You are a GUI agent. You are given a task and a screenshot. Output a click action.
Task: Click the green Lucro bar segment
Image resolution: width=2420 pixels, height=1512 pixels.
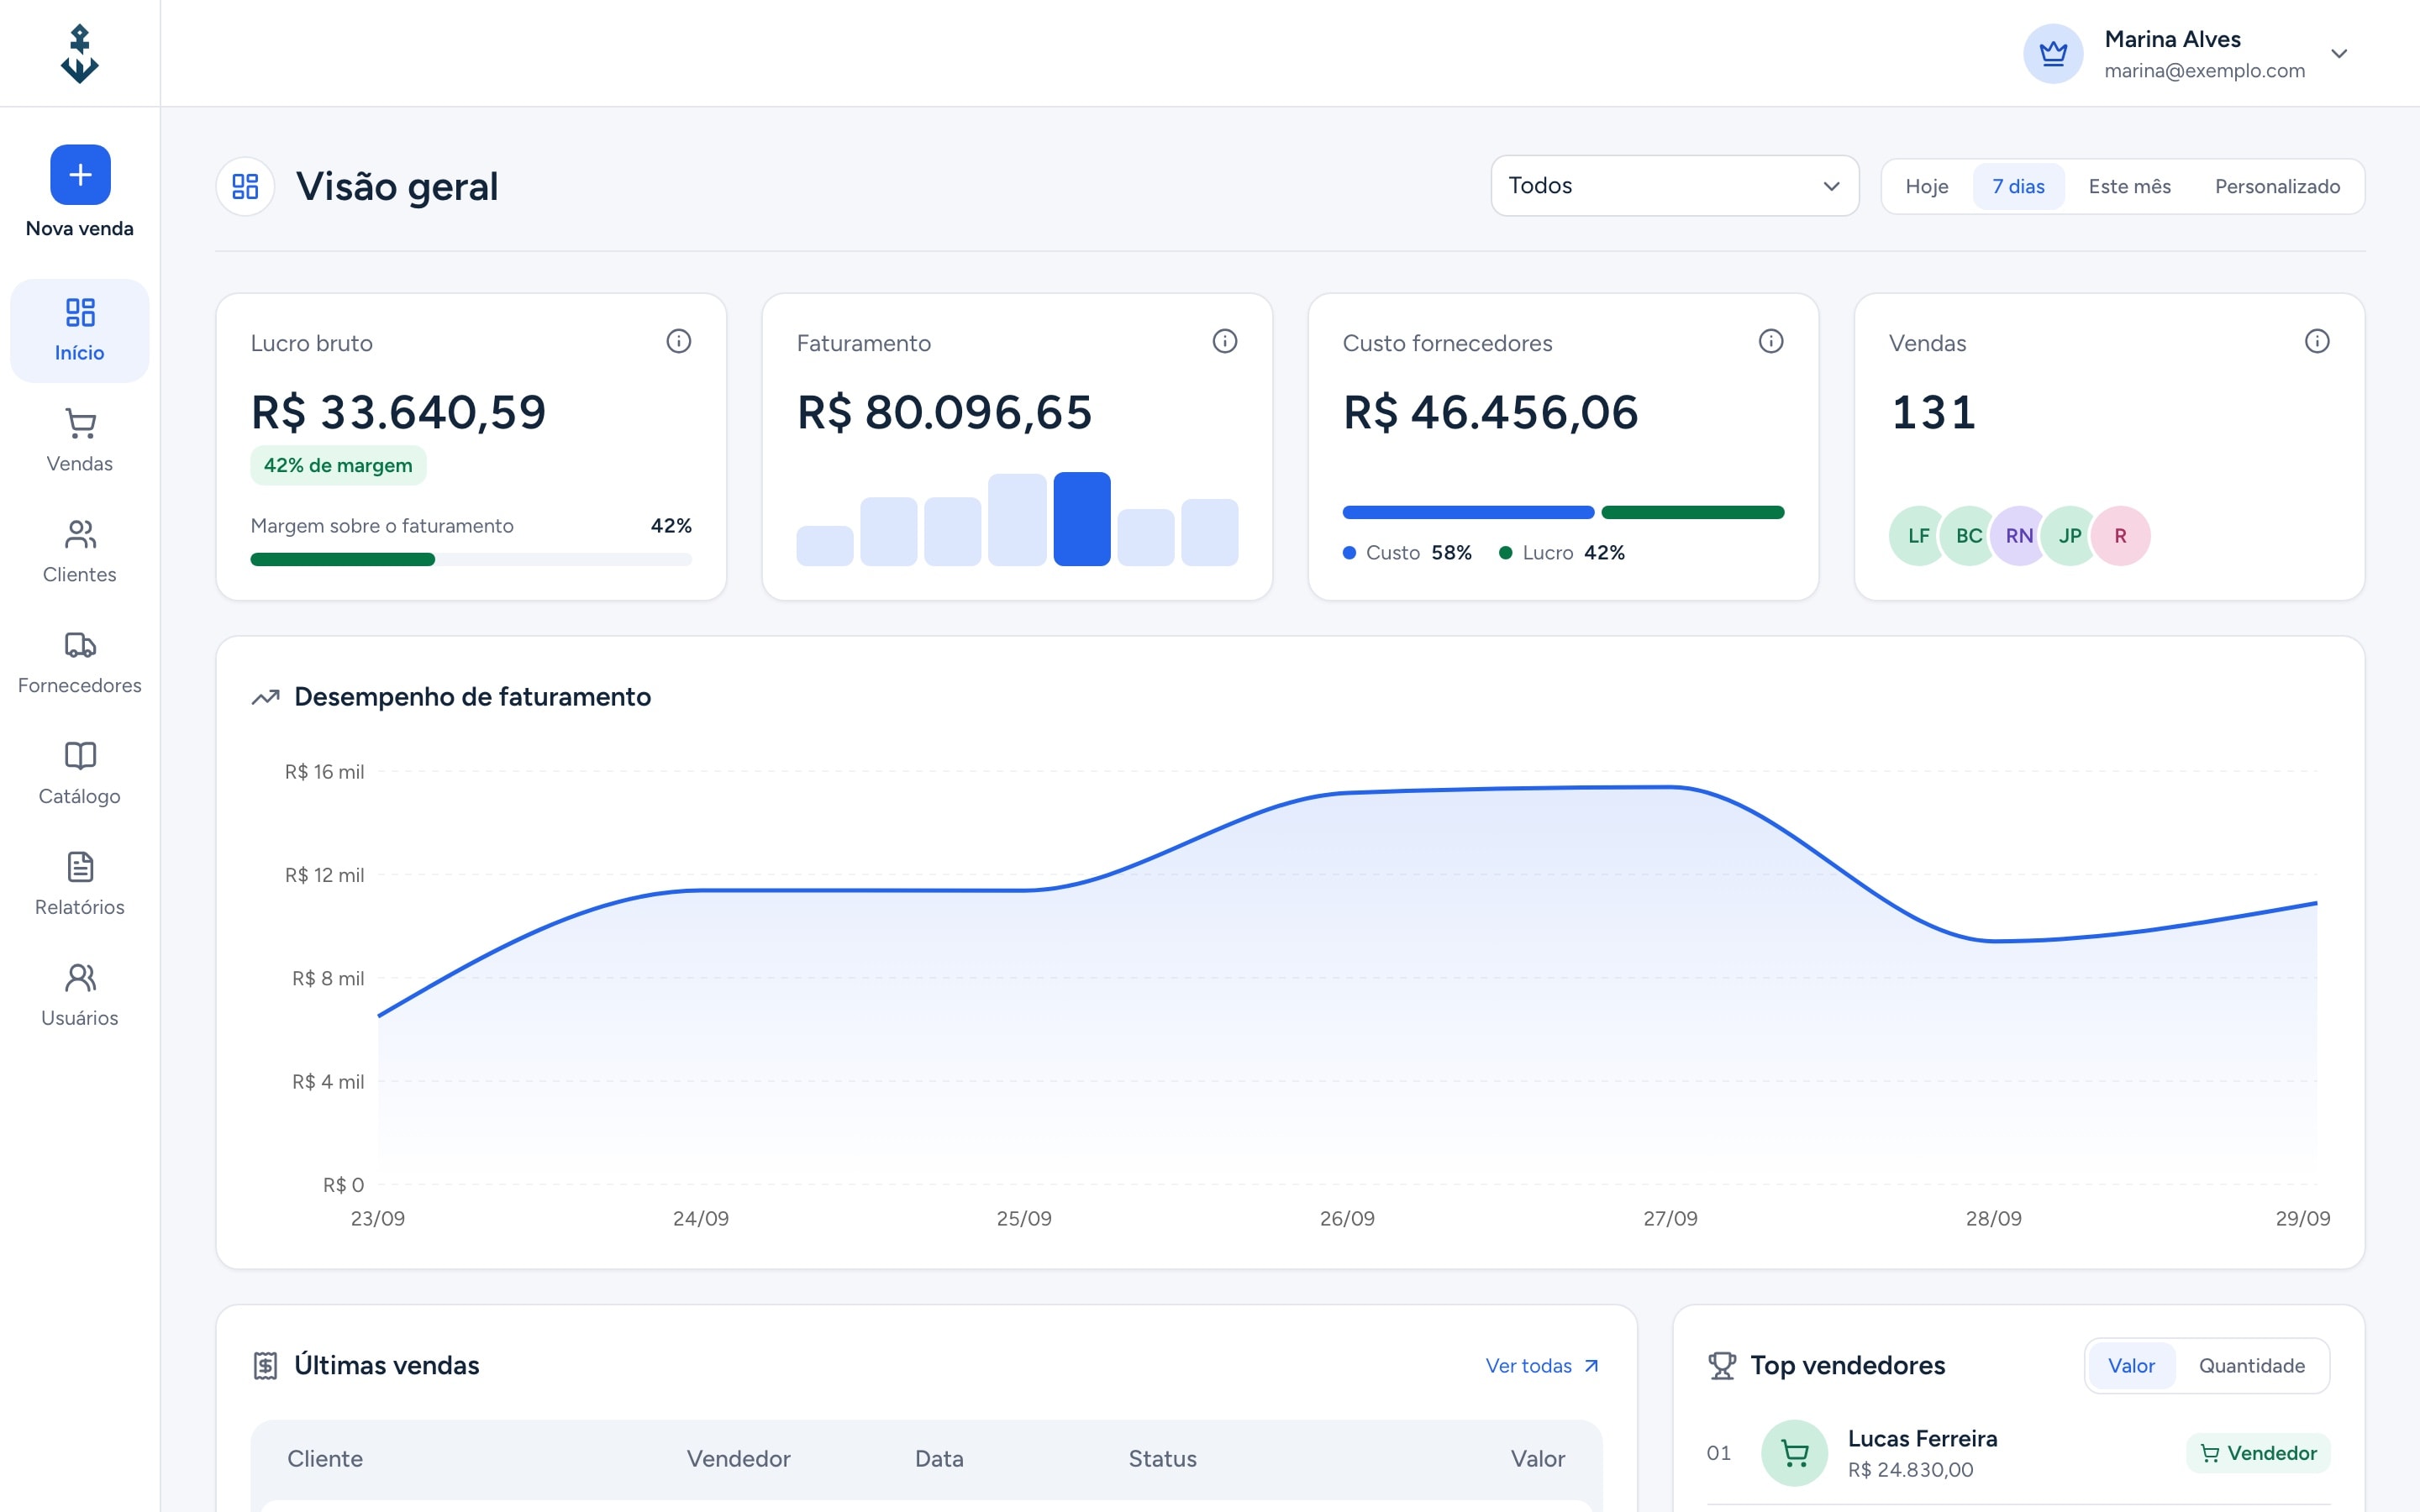(x=1693, y=513)
